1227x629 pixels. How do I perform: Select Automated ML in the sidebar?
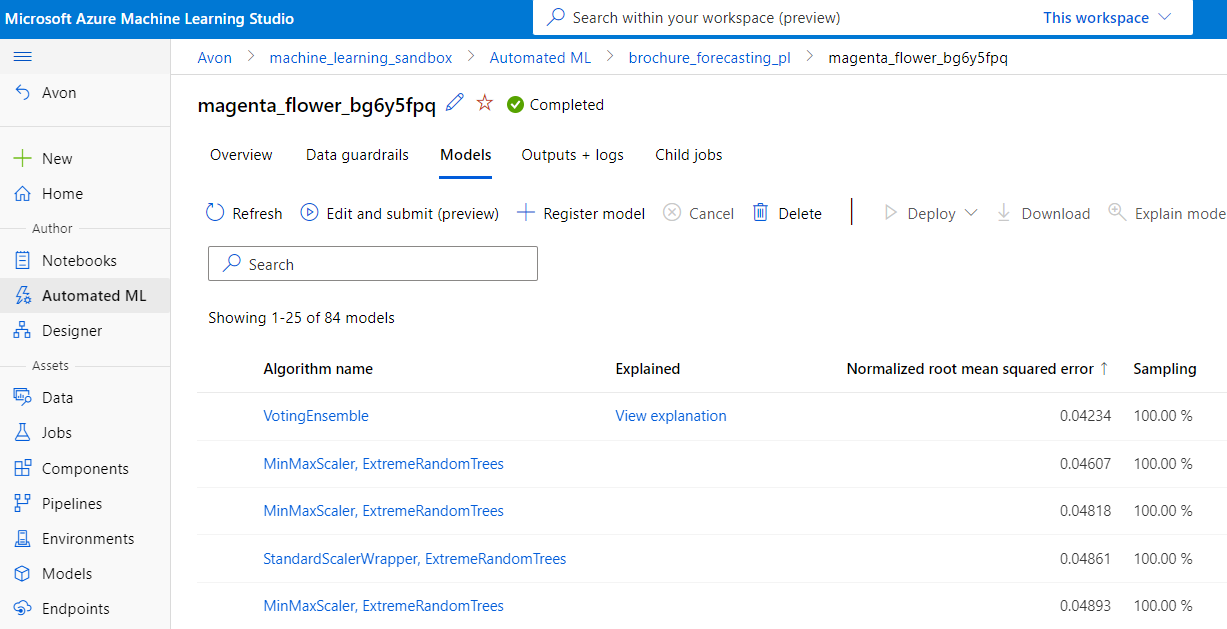pyautogui.click(x=85, y=296)
